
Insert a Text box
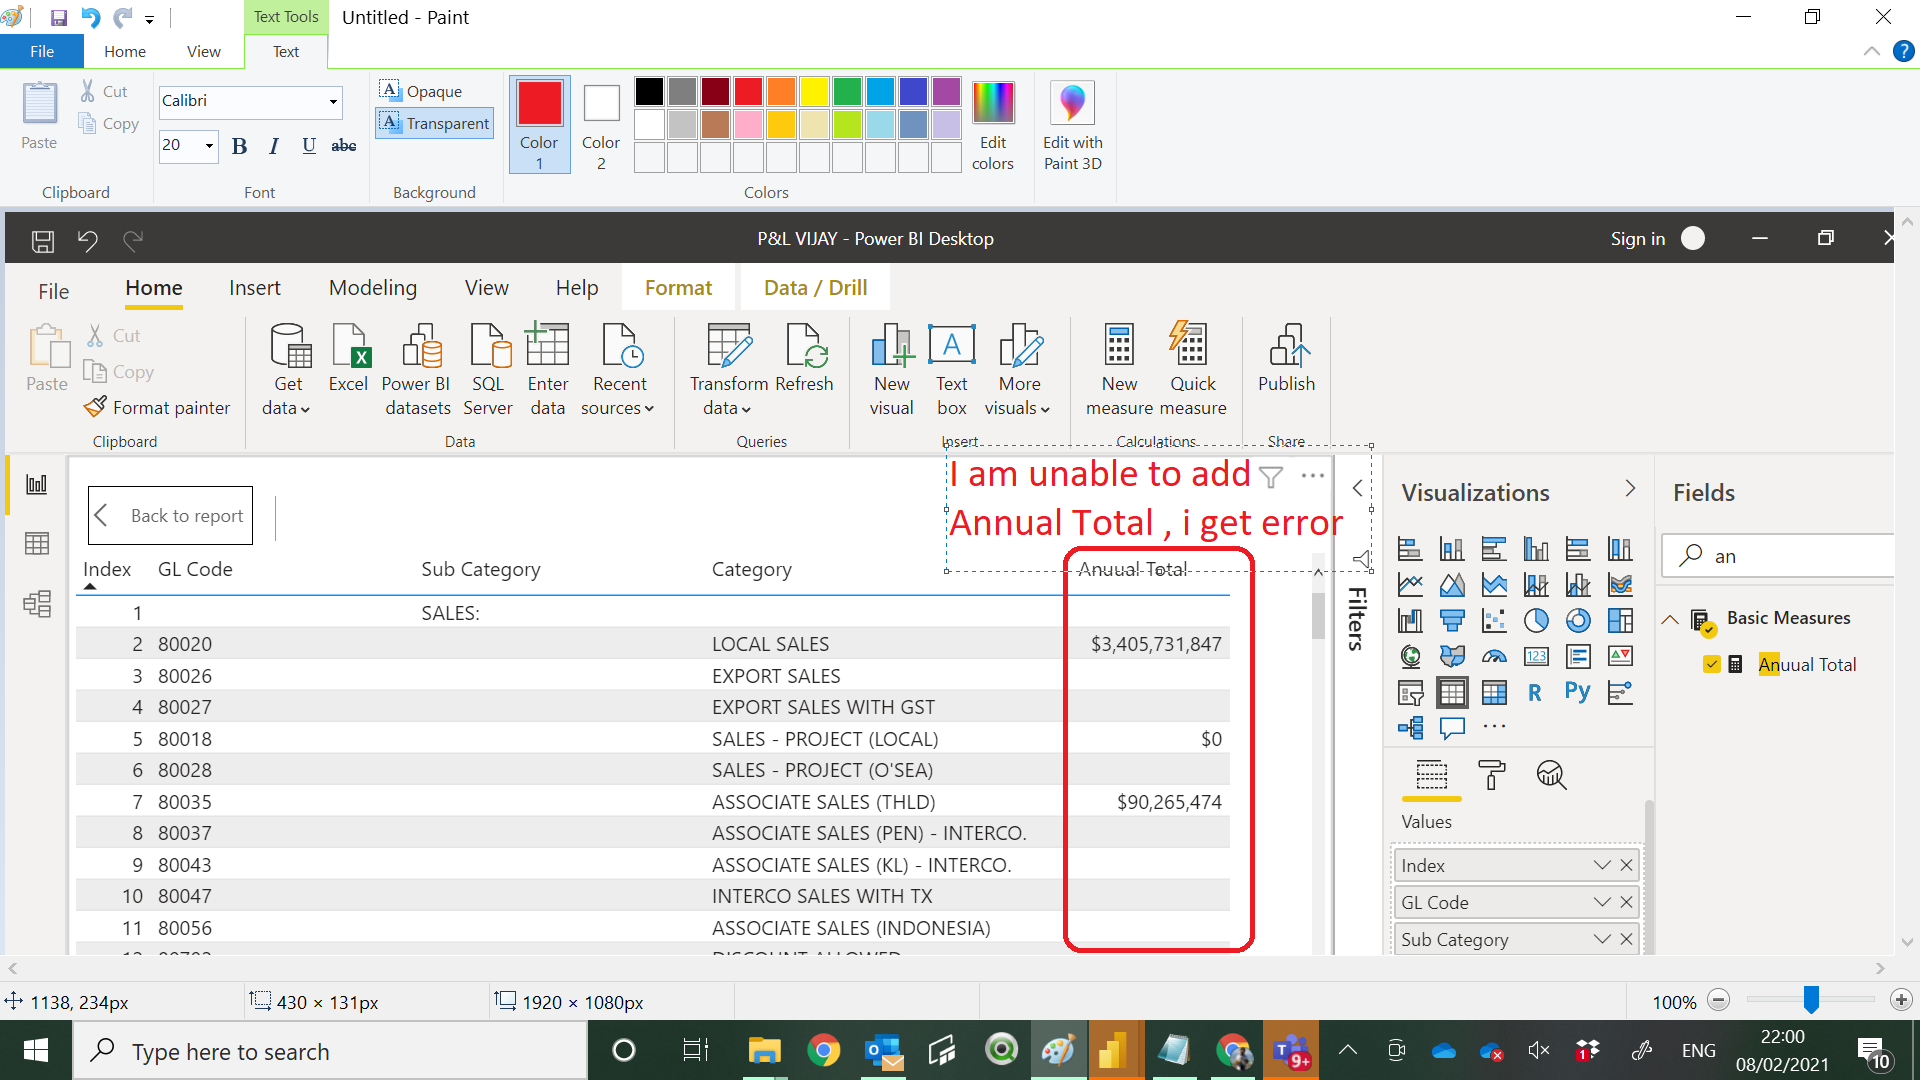tap(951, 368)
